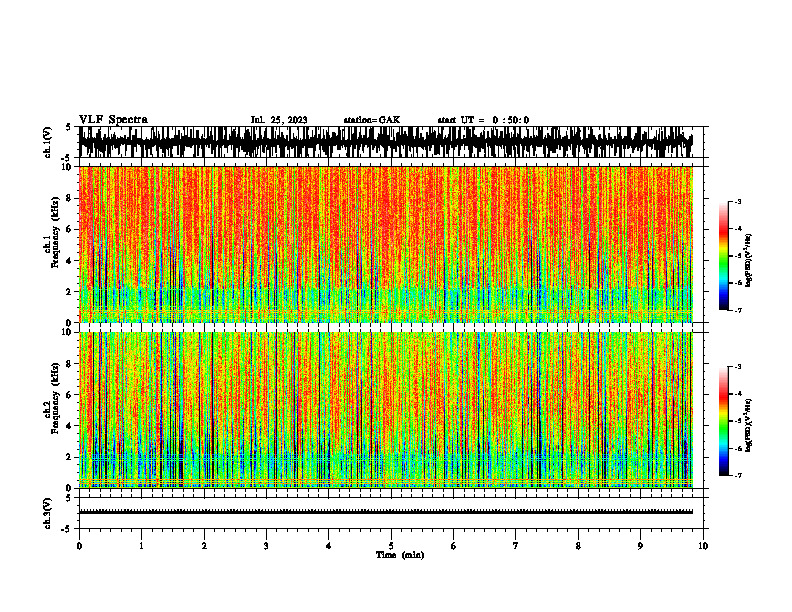792x612 pixels.
Task: Click the ch.1 waveform amplitude strip
Action: [386, 142]
